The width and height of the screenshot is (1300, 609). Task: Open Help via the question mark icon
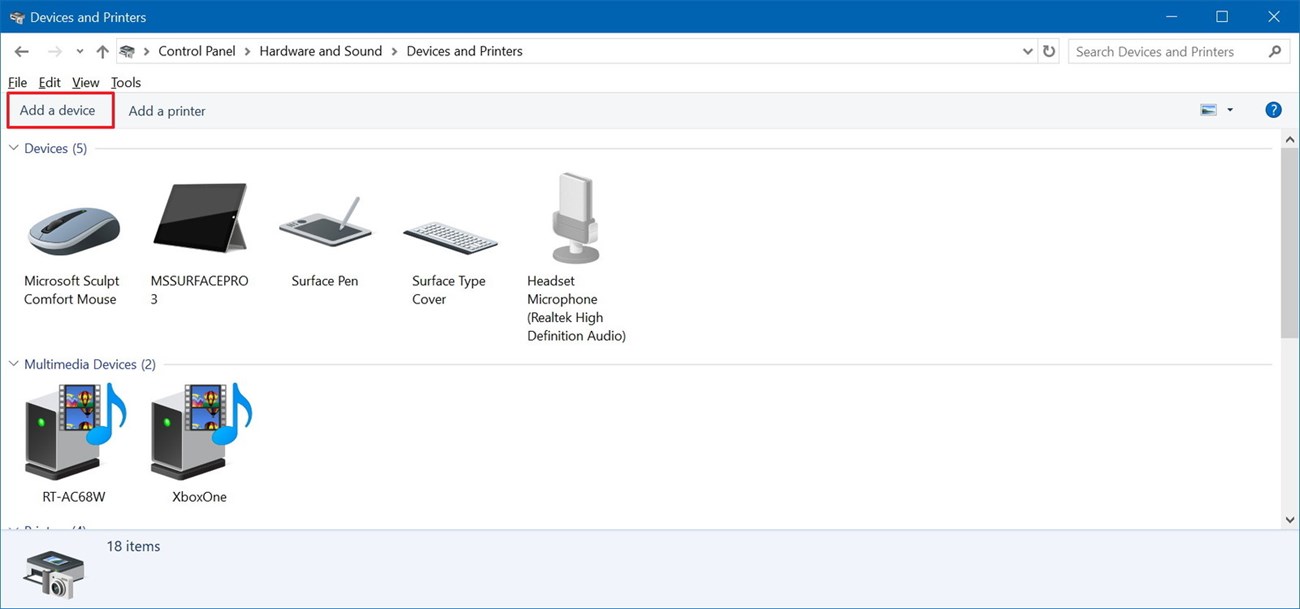(1273, 109)
